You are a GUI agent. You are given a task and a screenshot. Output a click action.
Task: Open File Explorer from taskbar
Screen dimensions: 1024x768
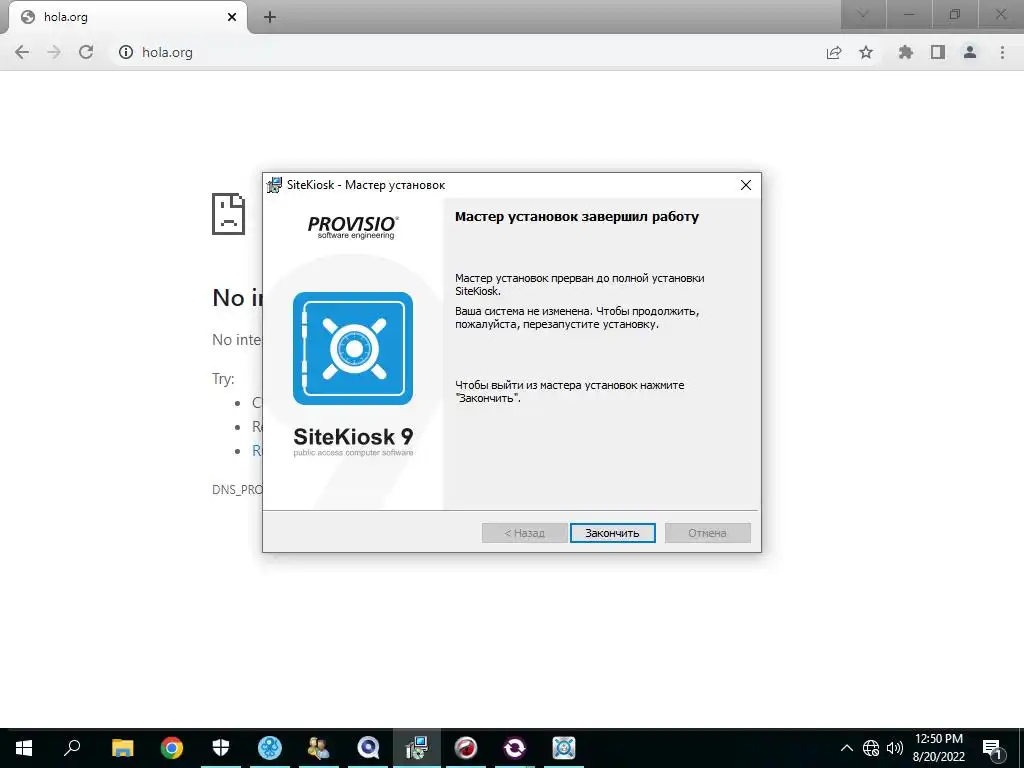[x=123, y=748]
